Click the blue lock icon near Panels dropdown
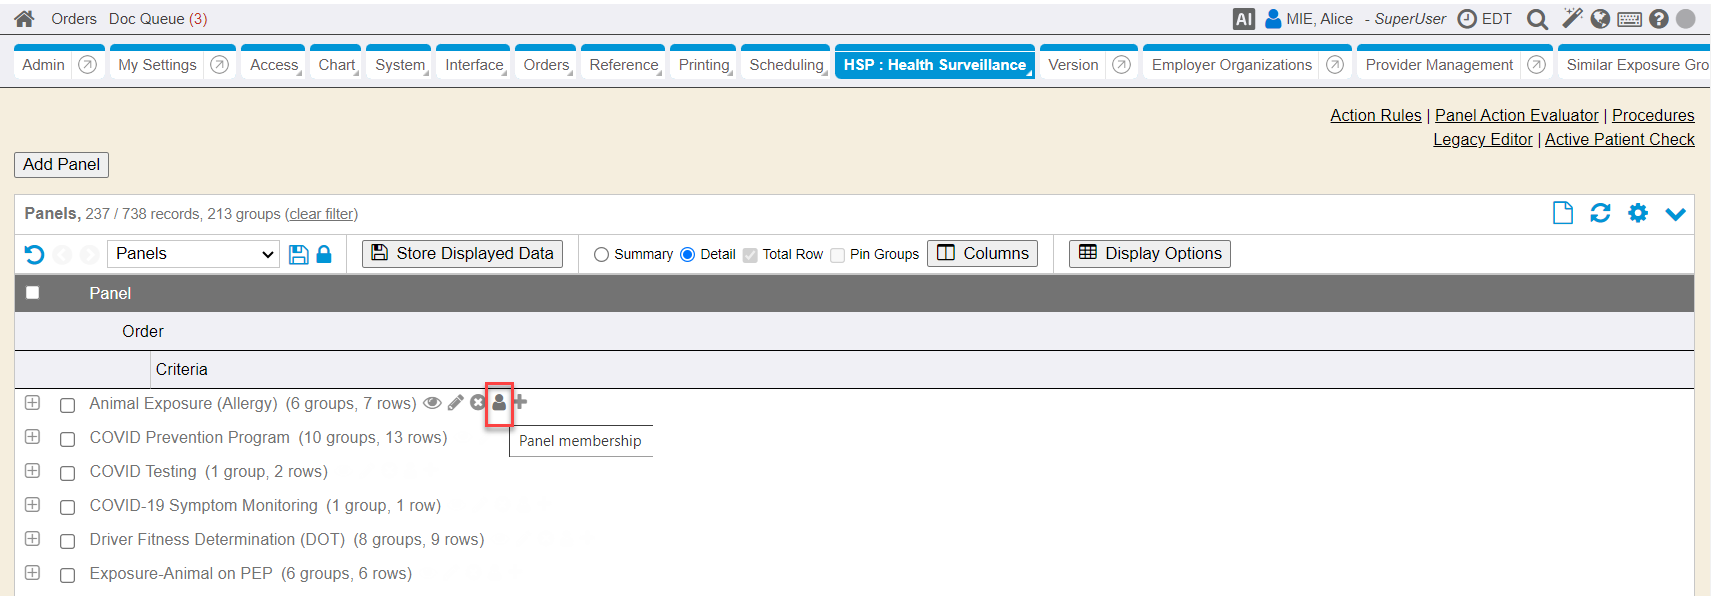The height and width of the screenshot is (596, 1711). (324, 254)
